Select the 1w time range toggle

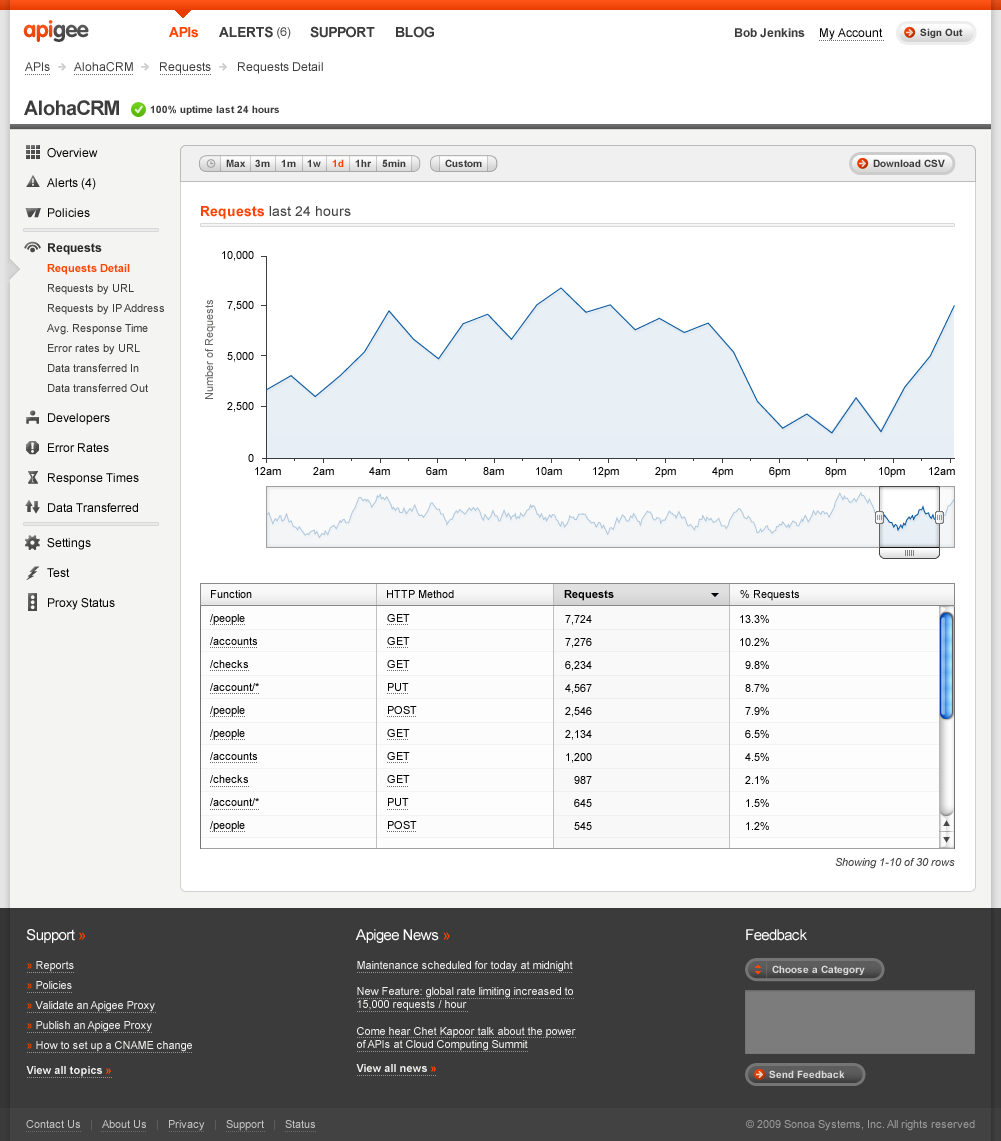coord(314,164)
